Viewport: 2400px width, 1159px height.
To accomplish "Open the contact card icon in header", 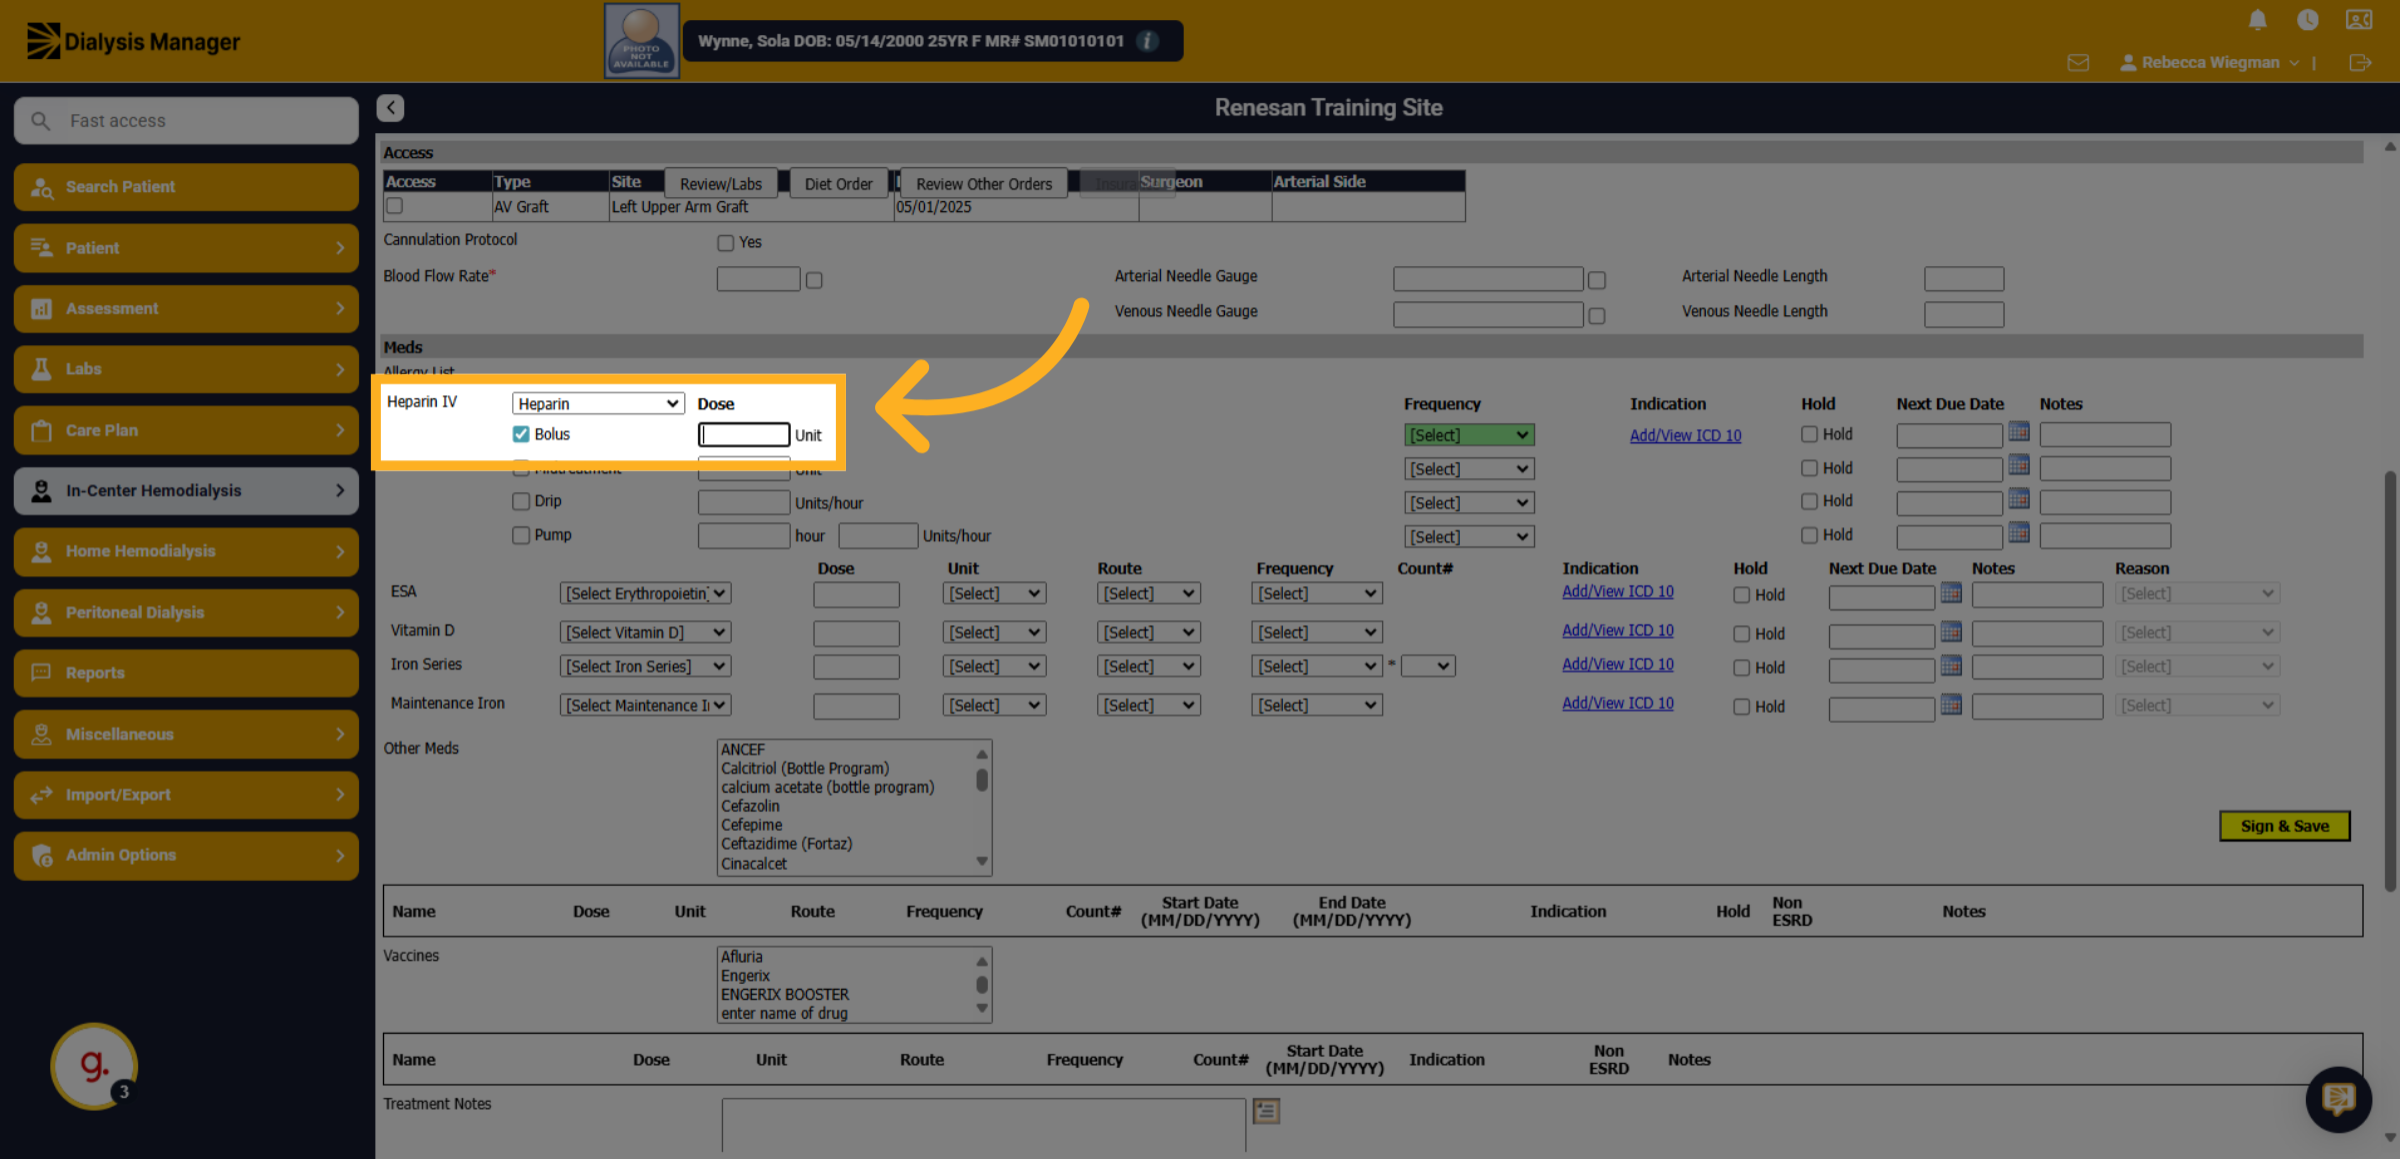I will coord(2358,20).
